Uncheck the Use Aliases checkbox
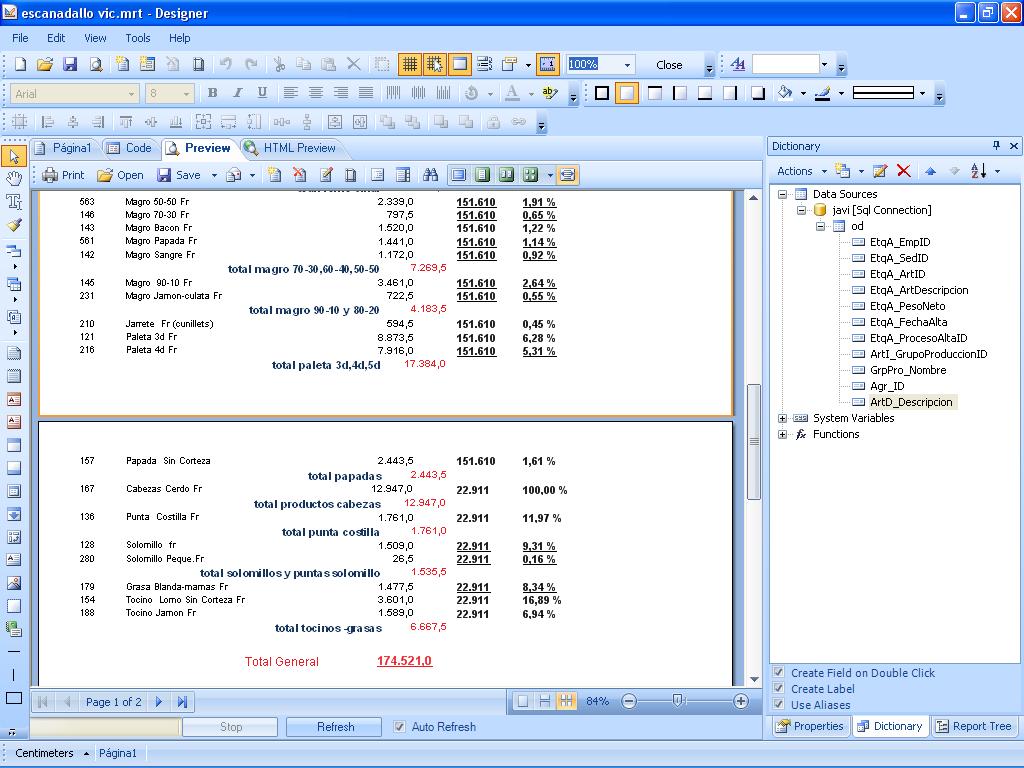 tap(778, 705)
